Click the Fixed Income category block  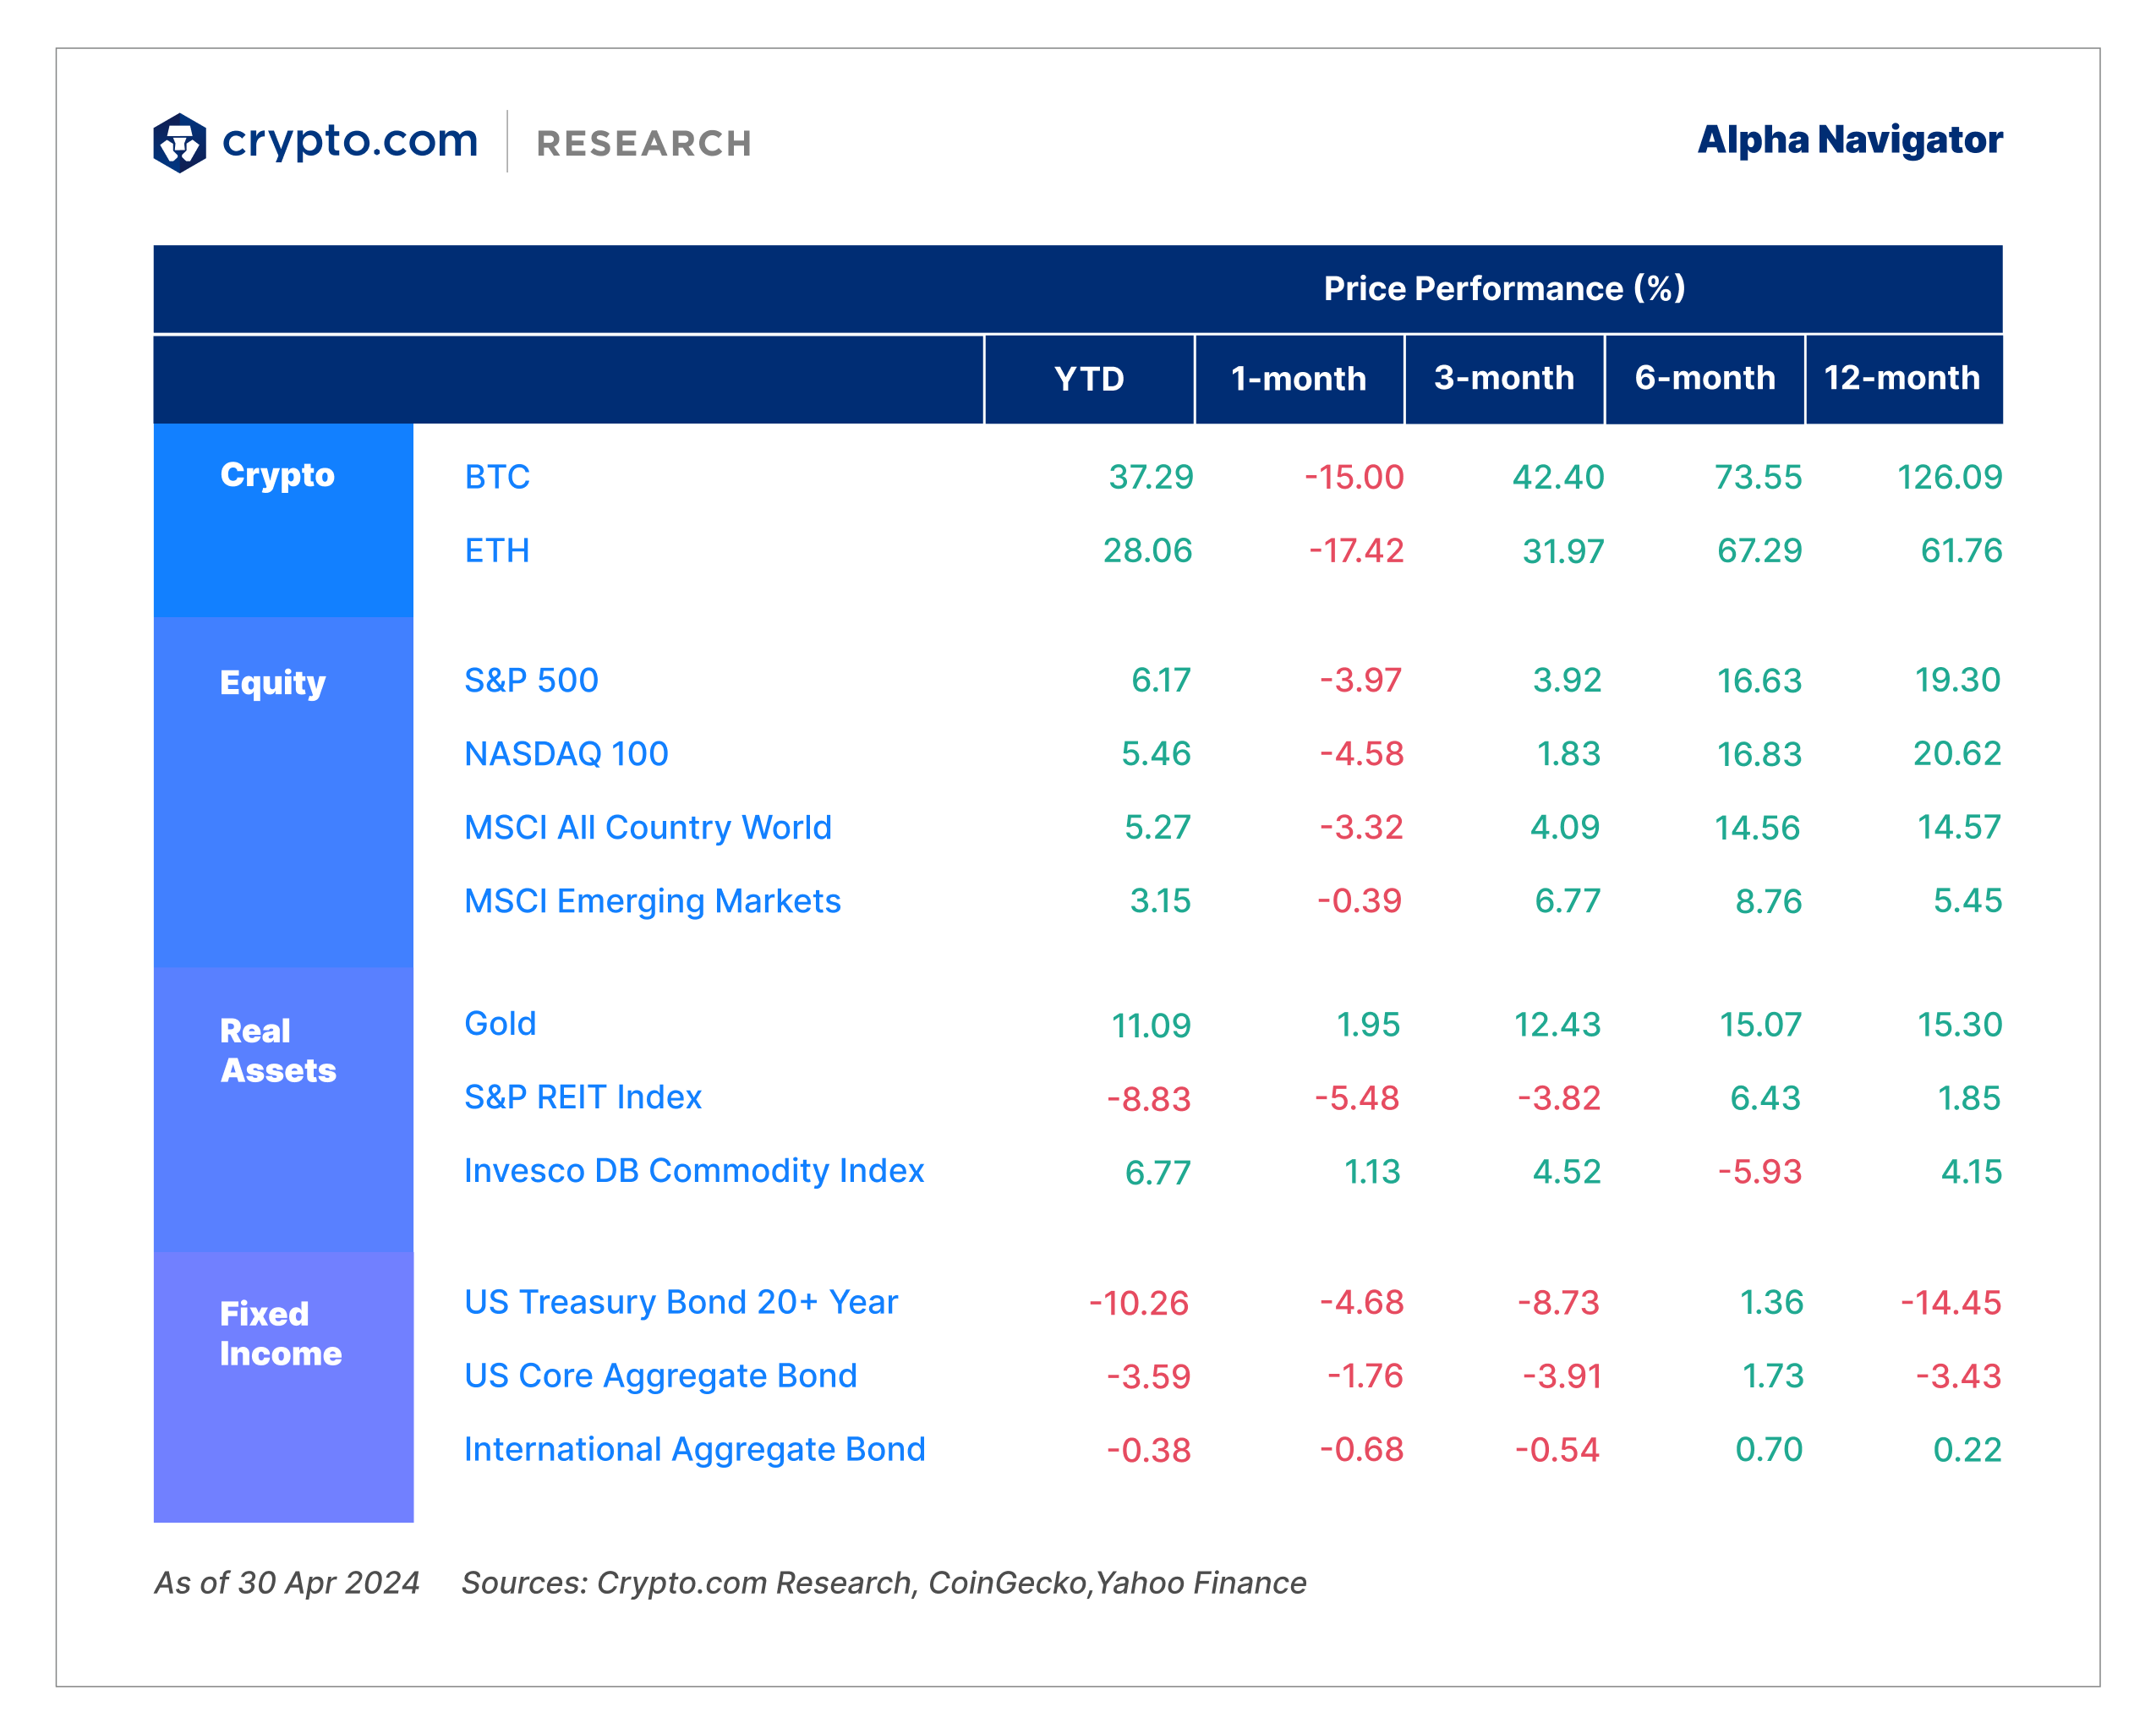(x=283, y=1387)
